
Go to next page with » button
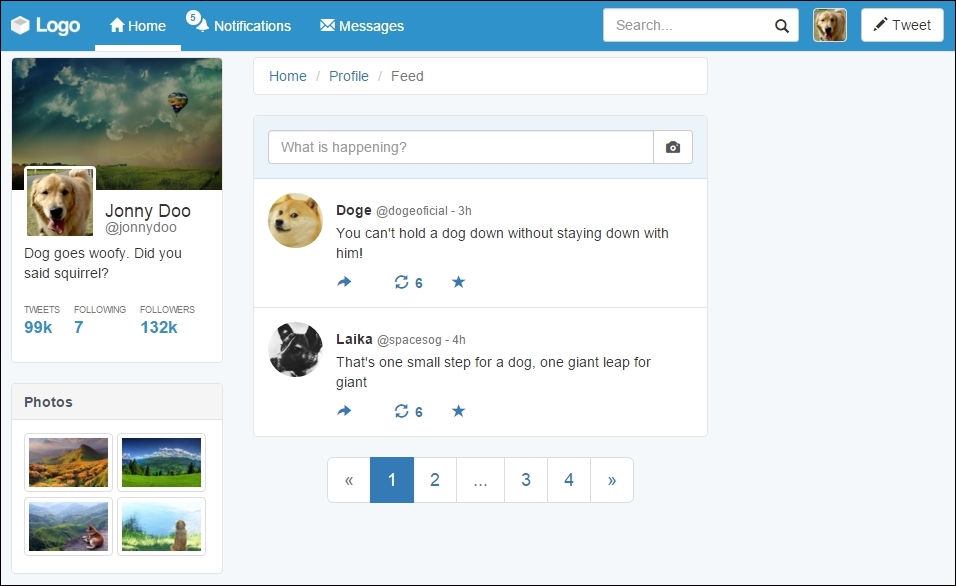coord(612,480)
